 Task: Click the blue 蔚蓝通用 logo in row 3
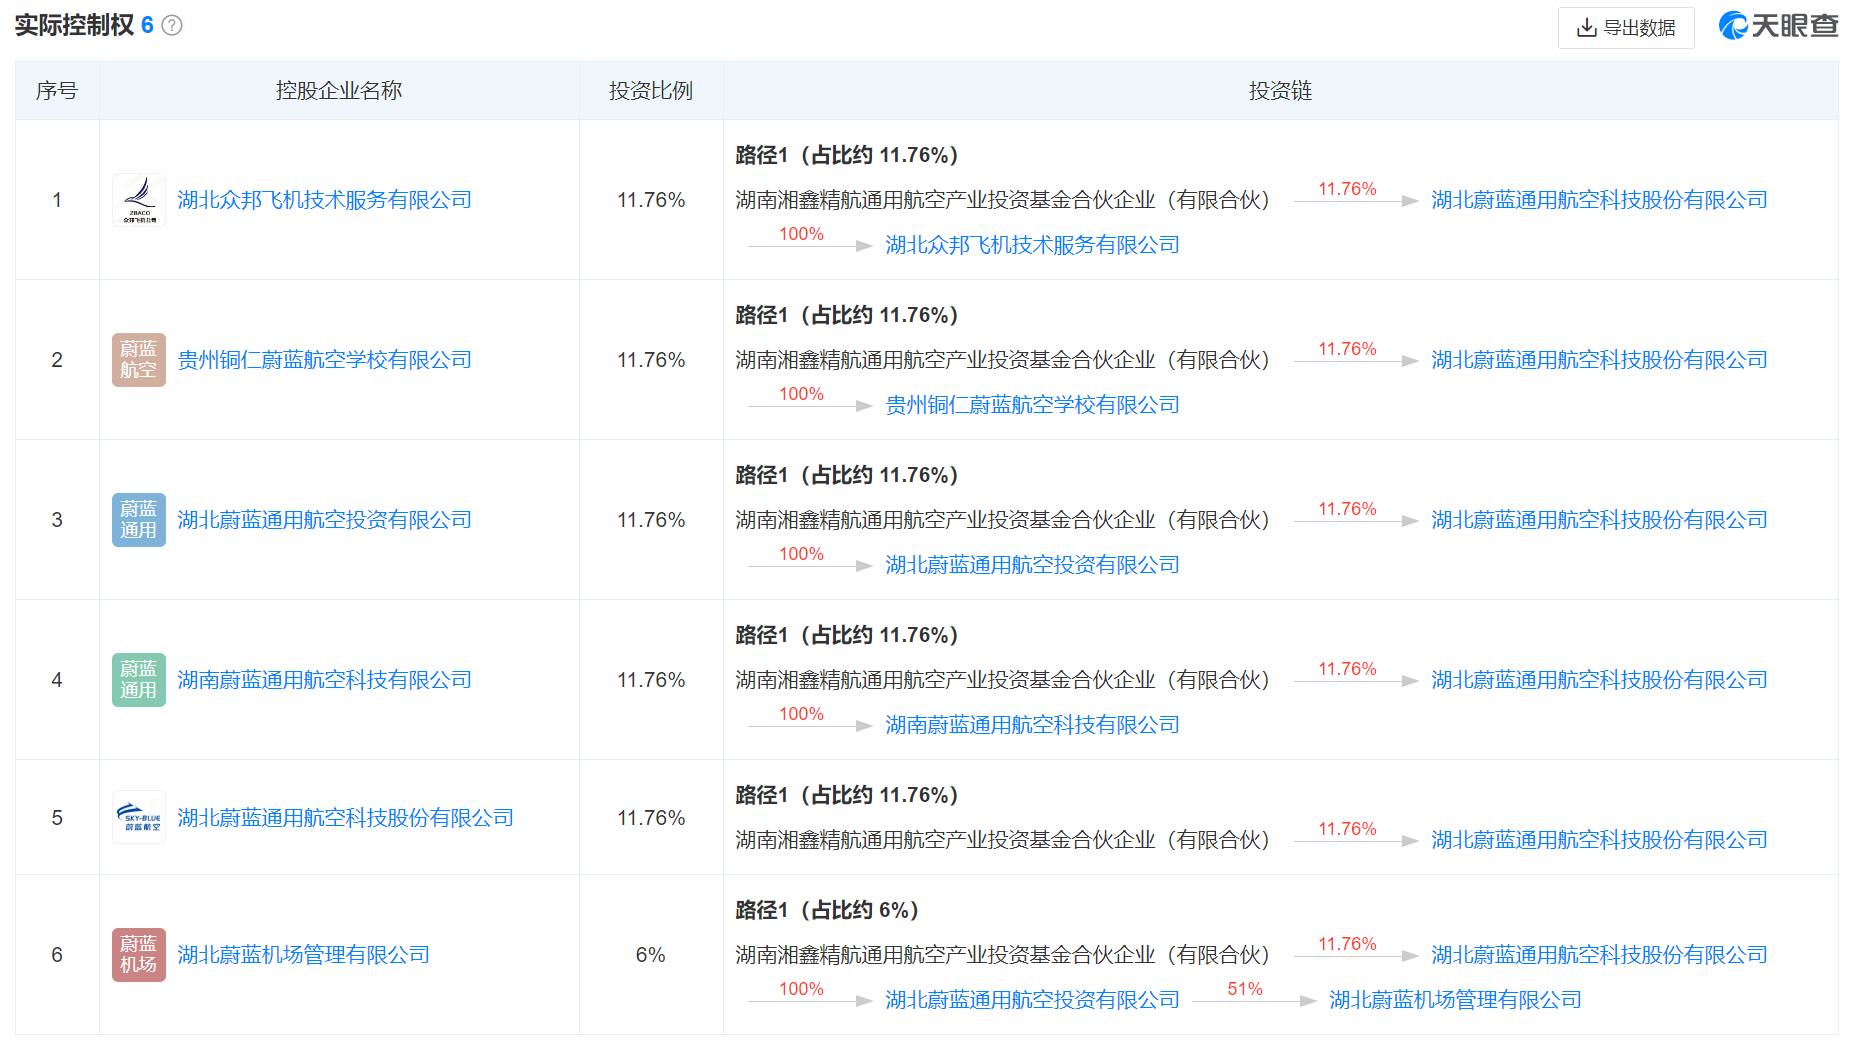(x=139, y=520)
